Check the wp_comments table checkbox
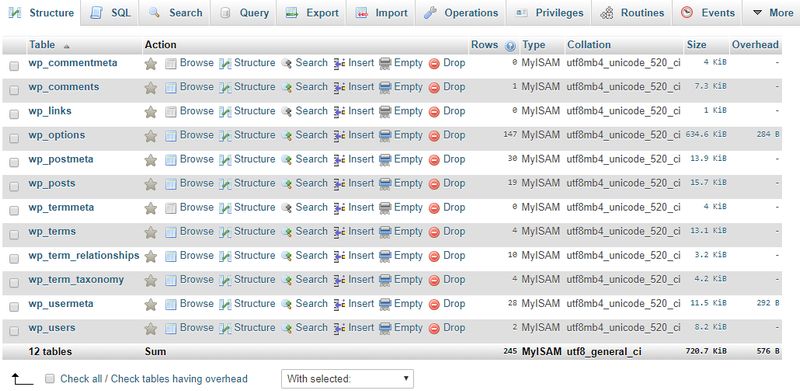800x391 pixels. tap(14, 90)
